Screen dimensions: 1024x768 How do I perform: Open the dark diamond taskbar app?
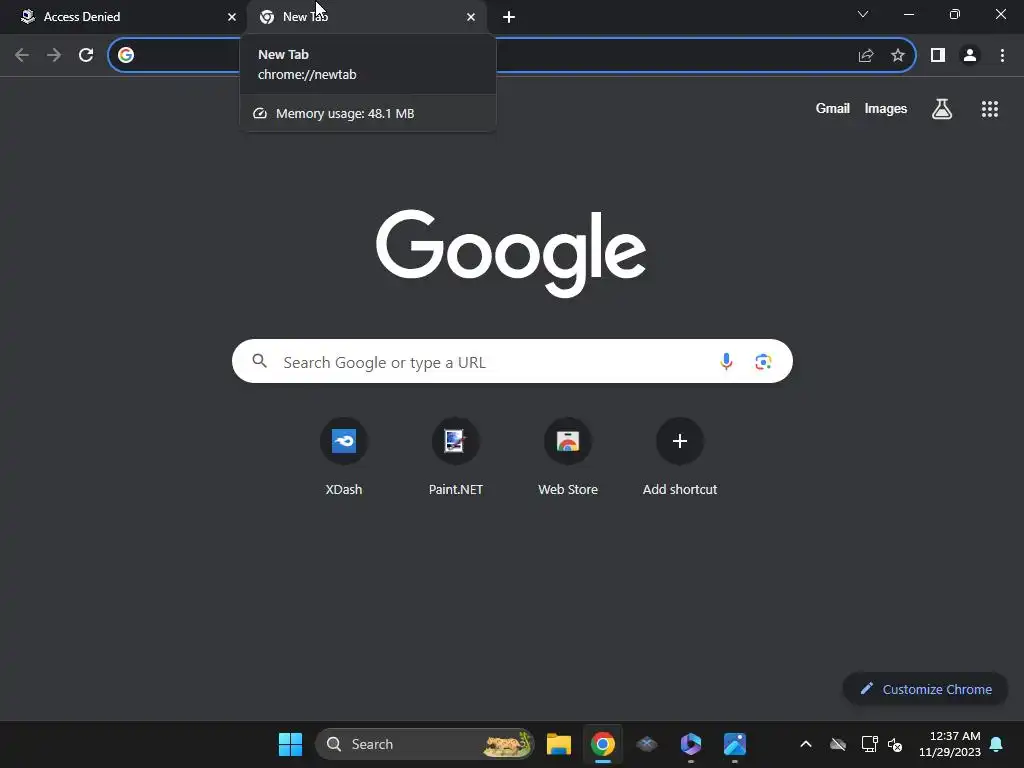647,744
